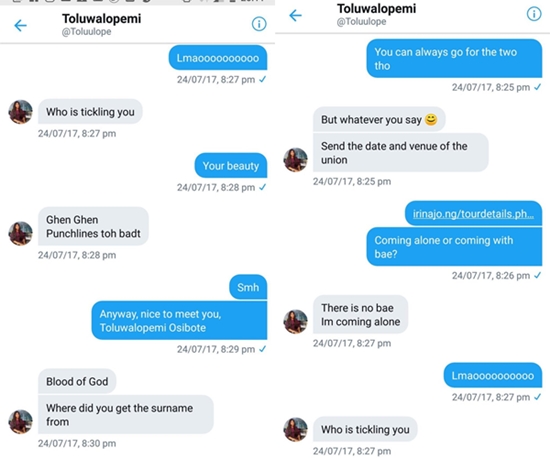Tap avatar beside 'There is no bae' message
The height and width of the screenshot is (458, 550).
click(x=295, y=321)
